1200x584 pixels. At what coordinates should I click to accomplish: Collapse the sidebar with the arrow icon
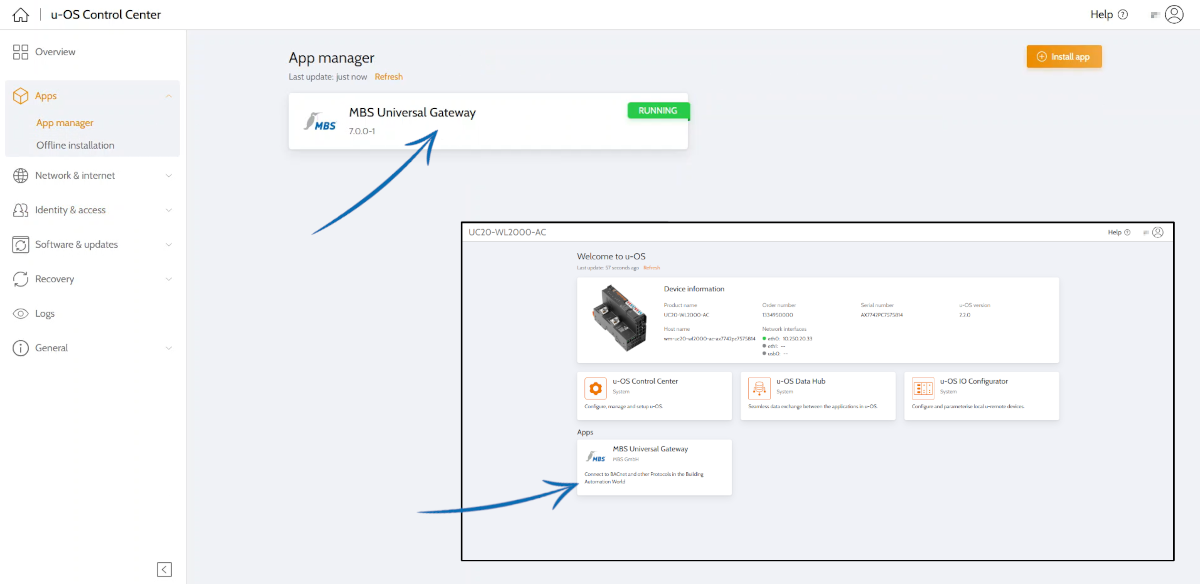(x=164, y=569)
